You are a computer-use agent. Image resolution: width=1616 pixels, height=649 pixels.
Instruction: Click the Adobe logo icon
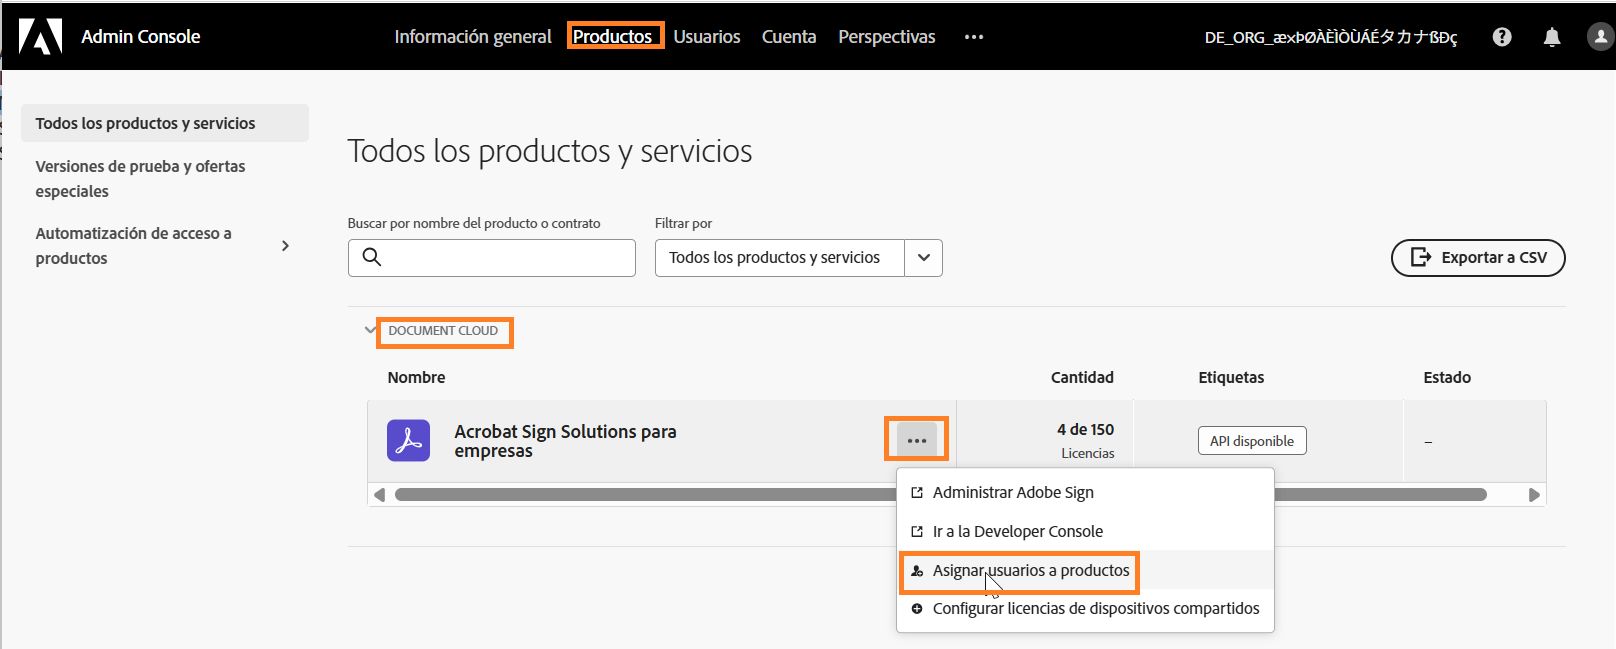[40, 37]
